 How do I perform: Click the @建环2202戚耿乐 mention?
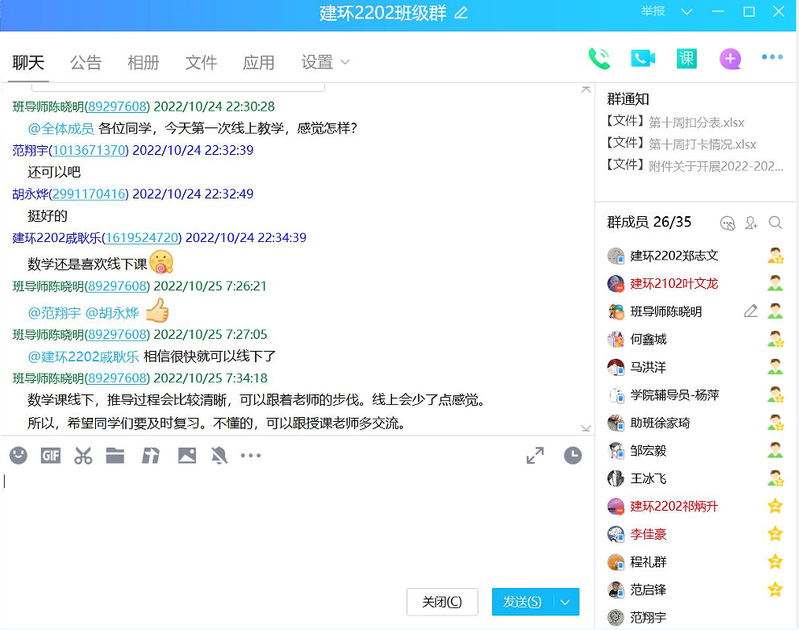tap(84, 357)
